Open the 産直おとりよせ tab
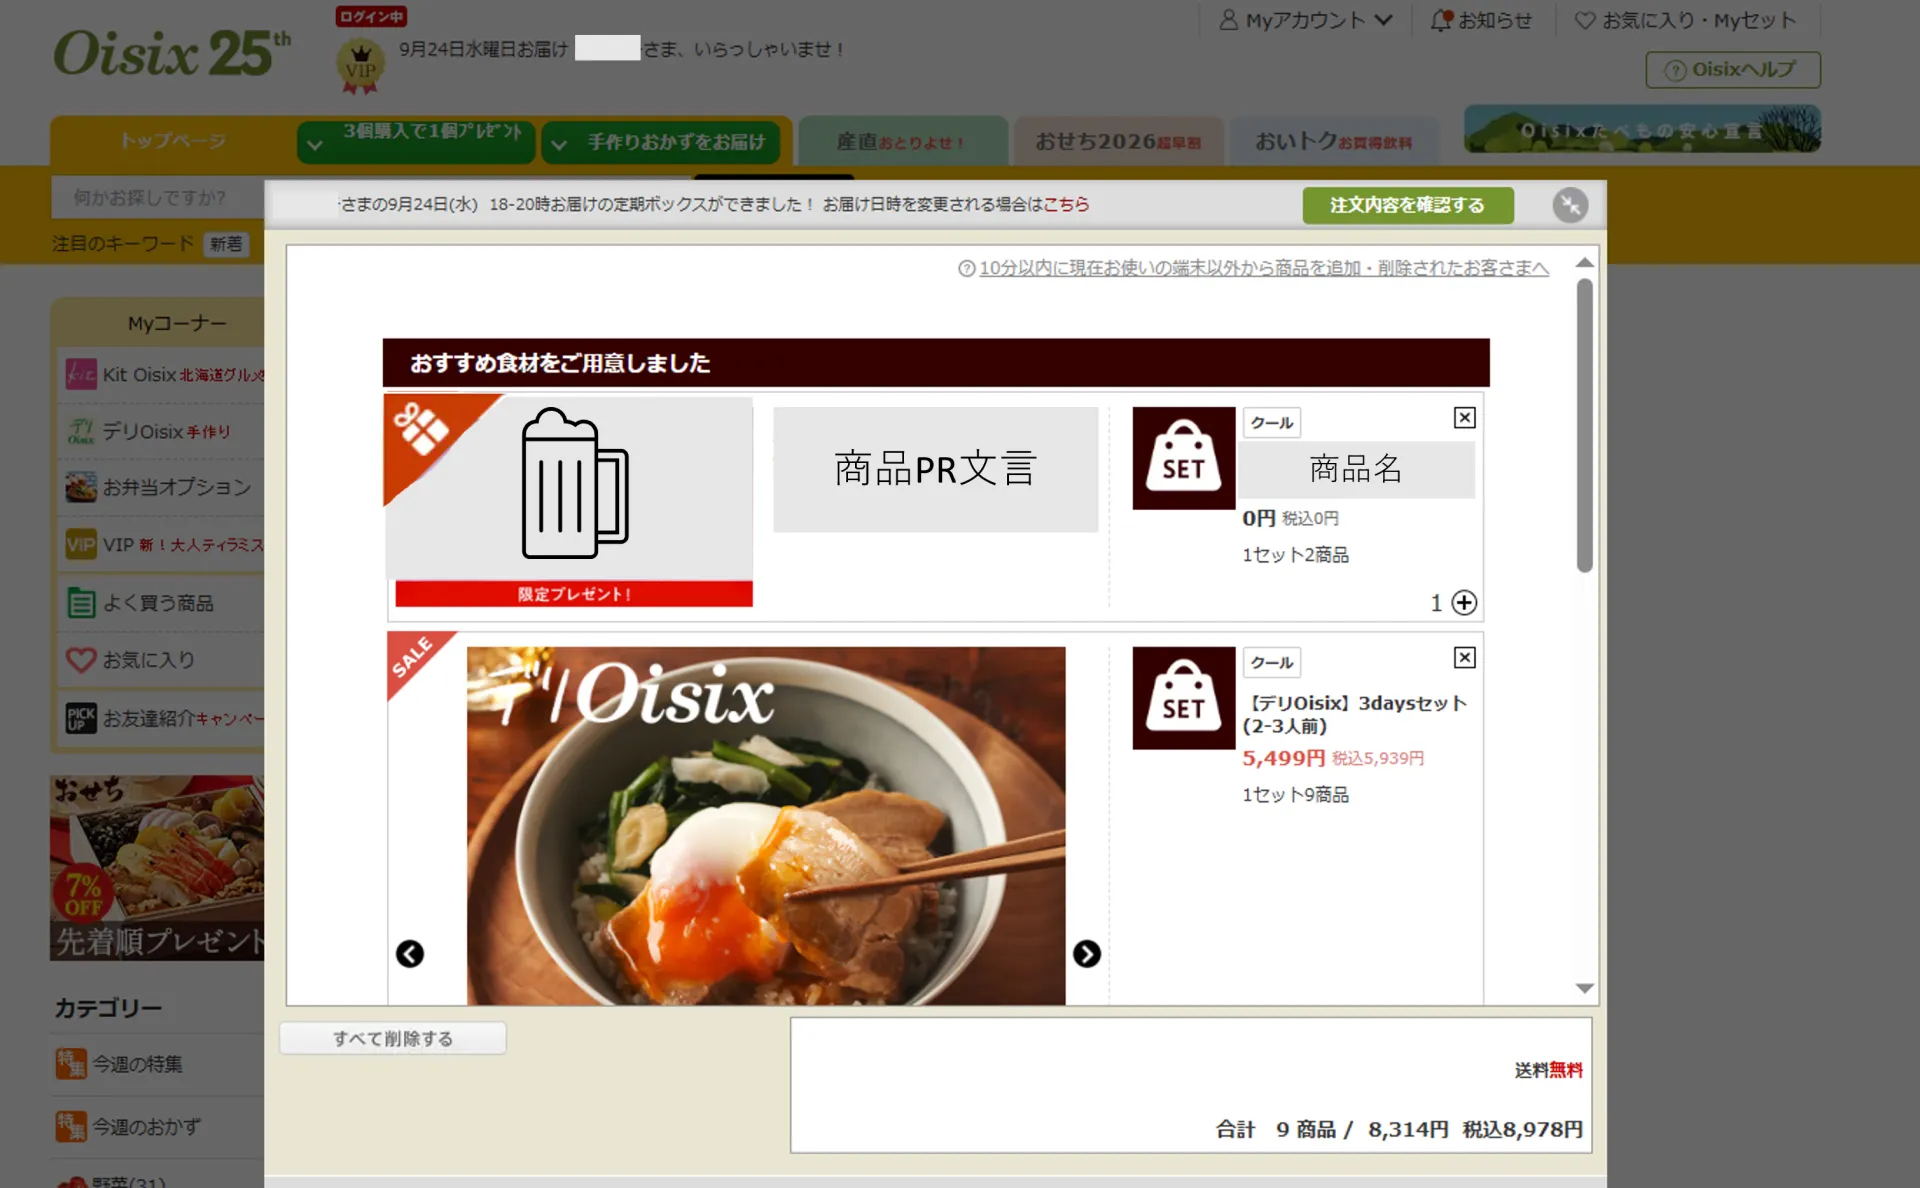 (902, 142)
